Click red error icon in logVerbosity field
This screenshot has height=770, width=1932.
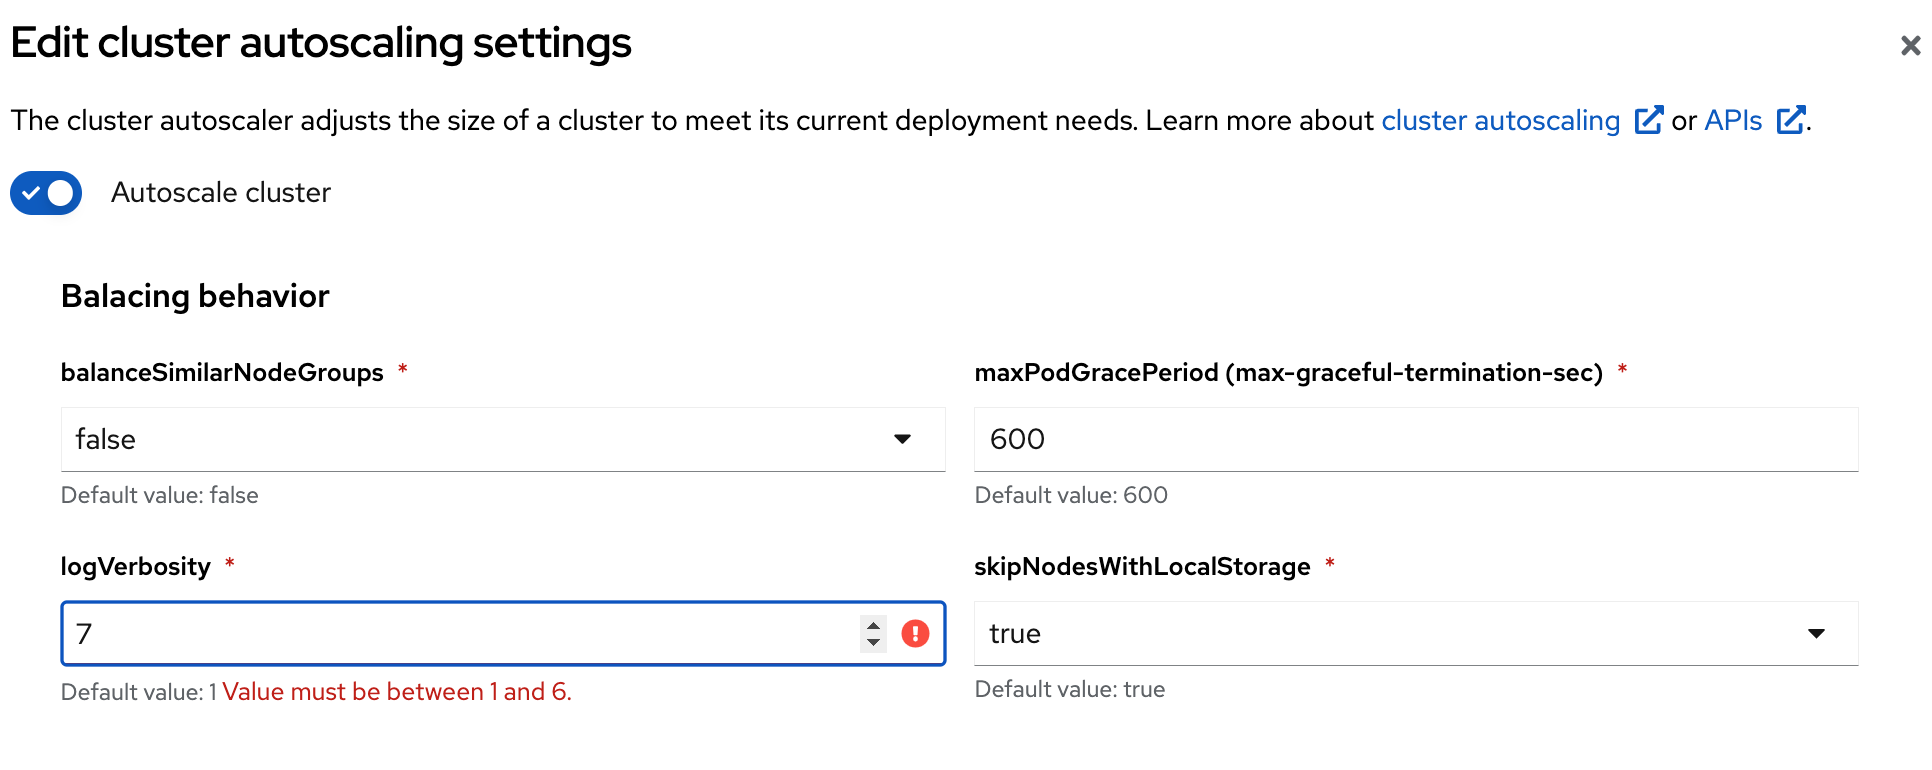(915, 634)
